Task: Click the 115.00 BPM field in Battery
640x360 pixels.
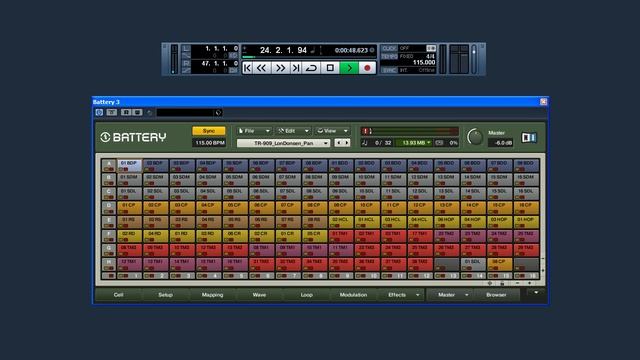Action: pyautogui.click(x=210, y=143)
